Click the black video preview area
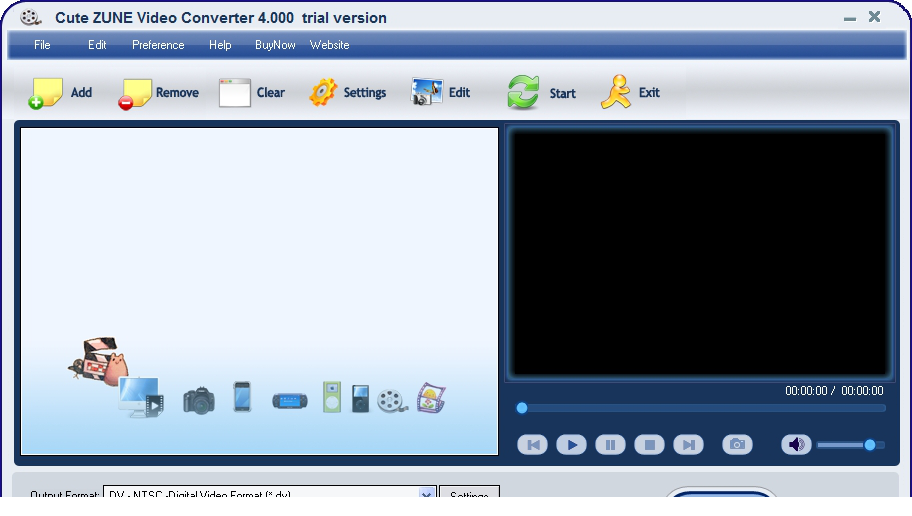This screenshot has width=912, height=516. pos(700,252)
